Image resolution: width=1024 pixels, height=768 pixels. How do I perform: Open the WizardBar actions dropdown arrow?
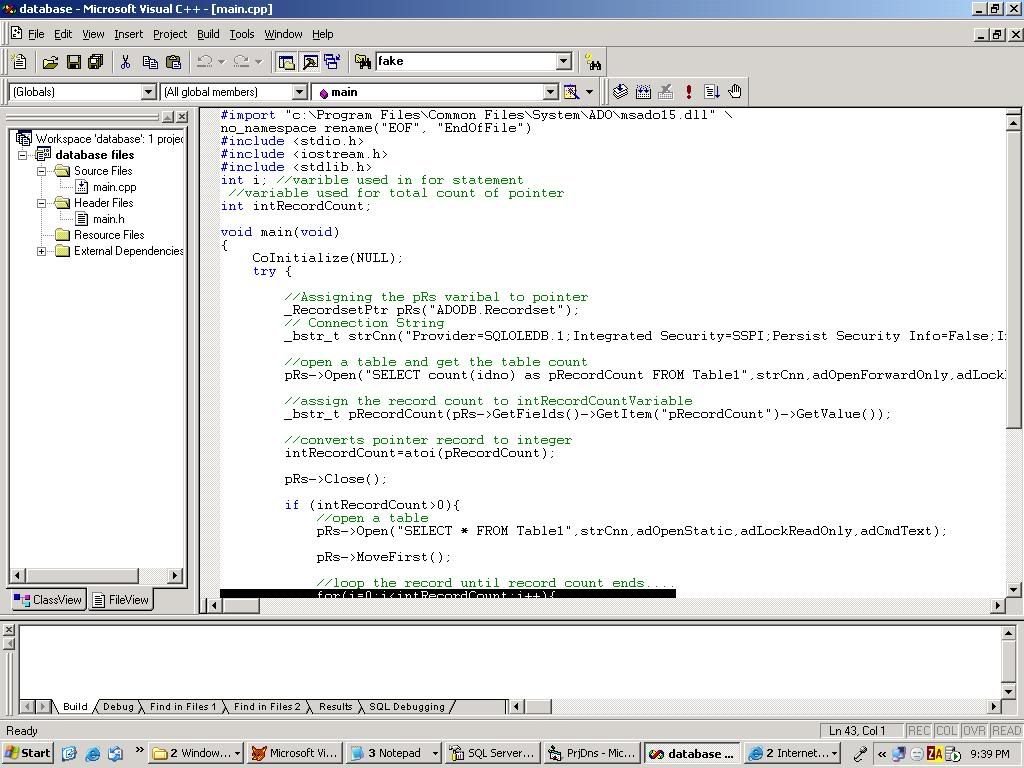point(589,92)
